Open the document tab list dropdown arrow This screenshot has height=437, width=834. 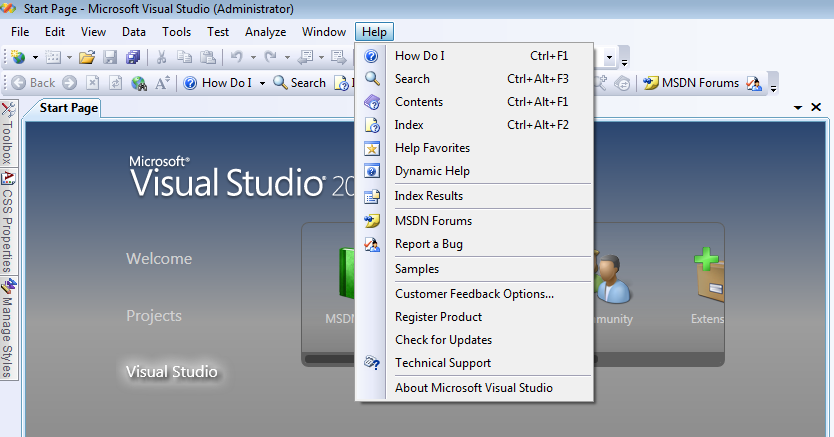point(798,107)
